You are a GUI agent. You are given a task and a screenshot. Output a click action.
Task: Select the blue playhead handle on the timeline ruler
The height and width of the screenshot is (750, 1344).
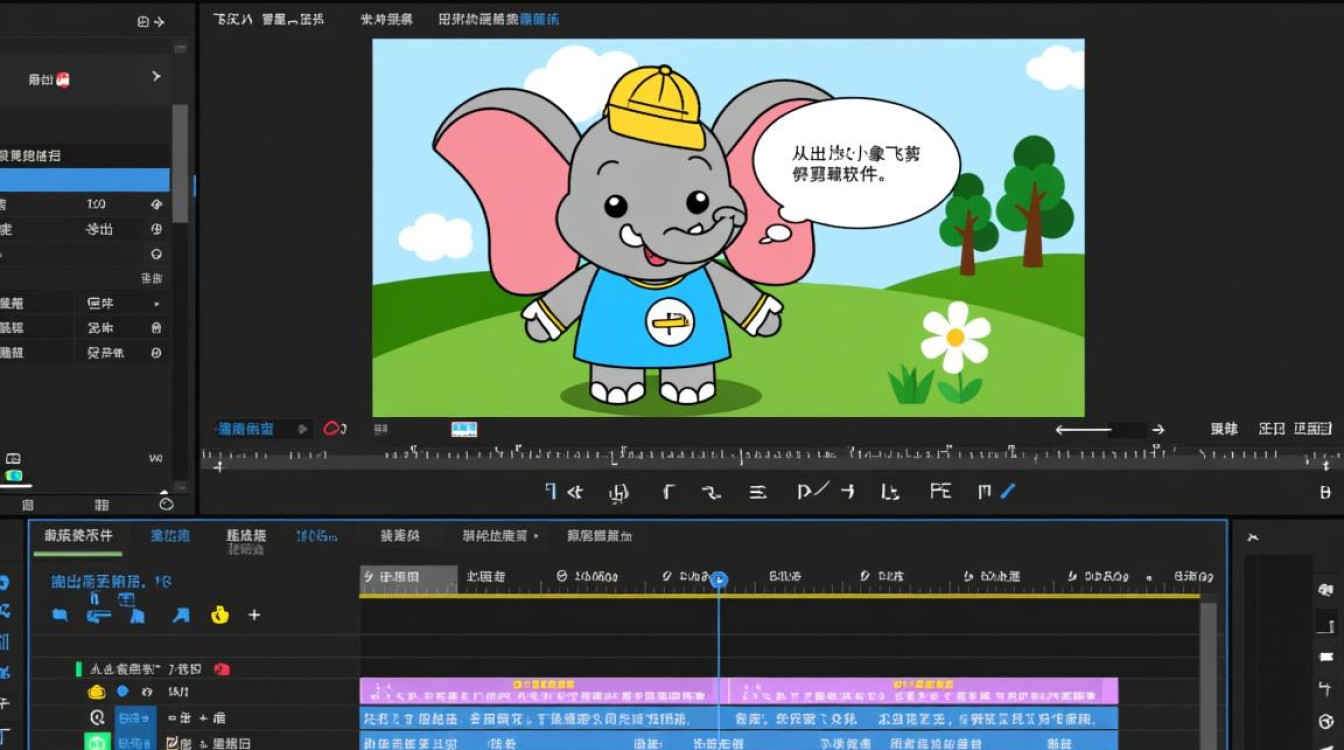tap(718, 580)
